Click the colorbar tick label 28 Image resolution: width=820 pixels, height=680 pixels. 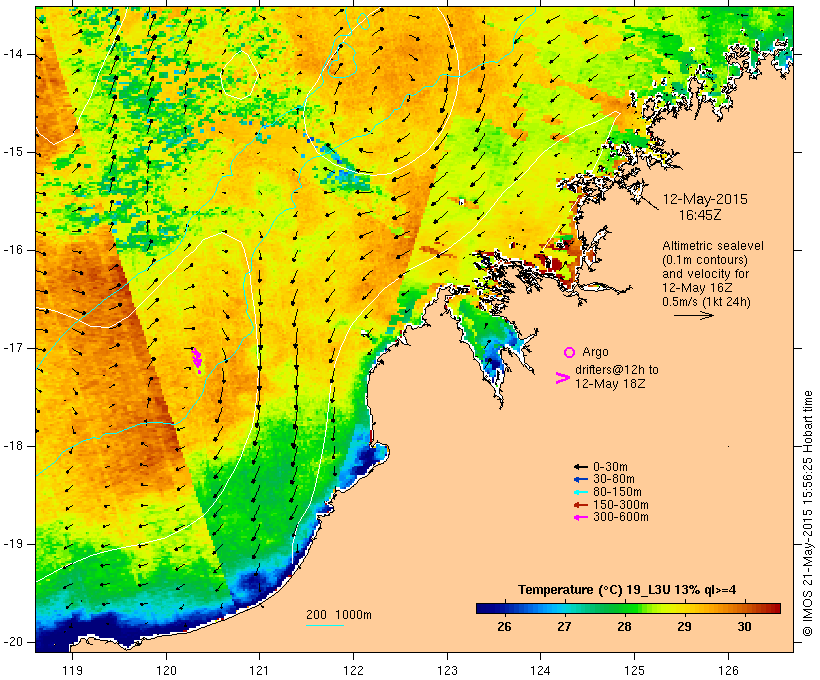coord(624,627)
